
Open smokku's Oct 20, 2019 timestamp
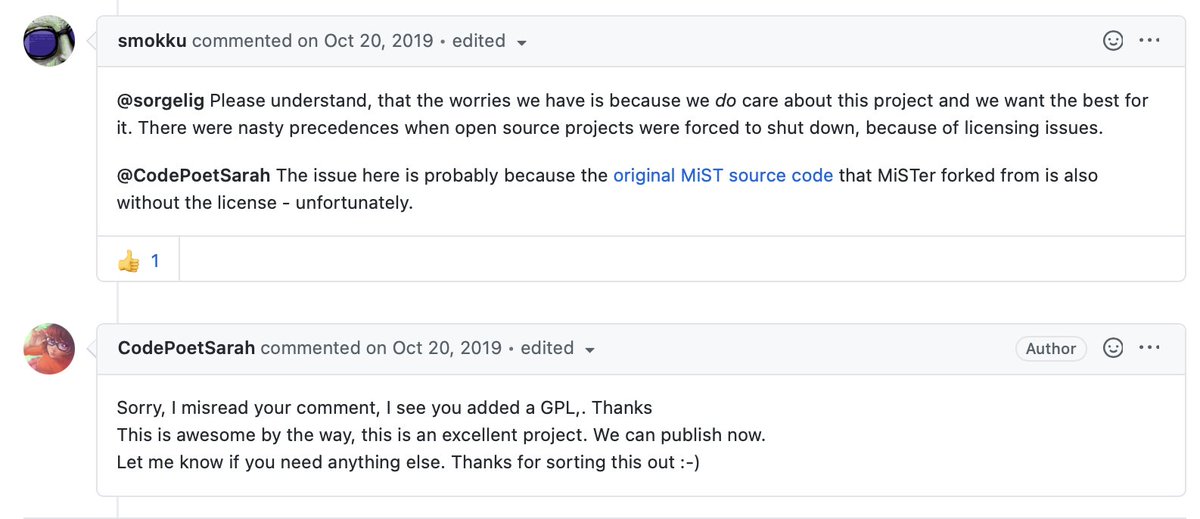coord(377,41)
